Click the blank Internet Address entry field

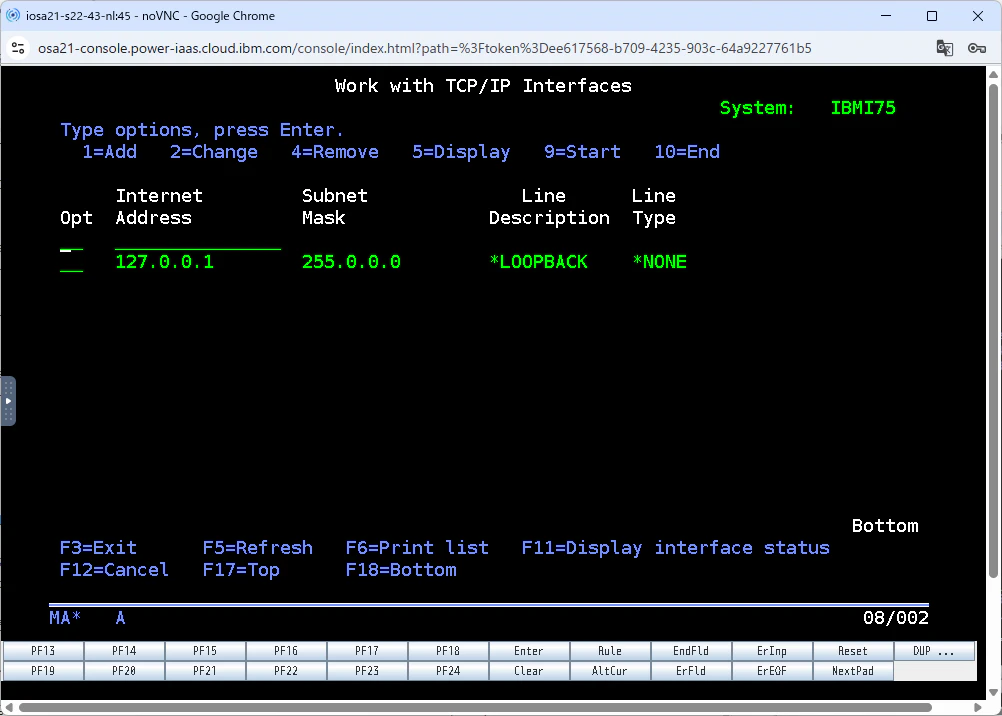coord(197,240)
